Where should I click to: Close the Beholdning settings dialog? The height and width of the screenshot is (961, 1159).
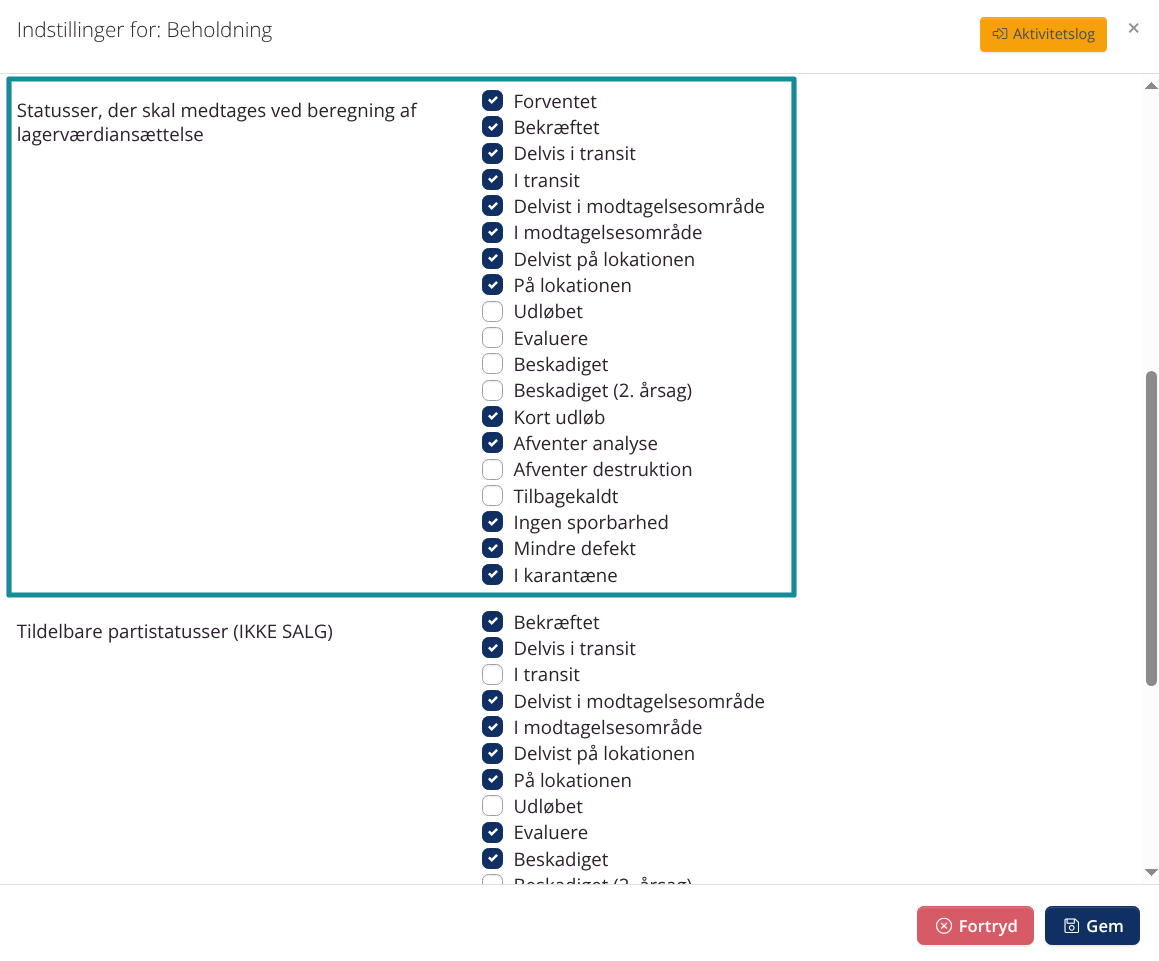[x=1133, y=28]
